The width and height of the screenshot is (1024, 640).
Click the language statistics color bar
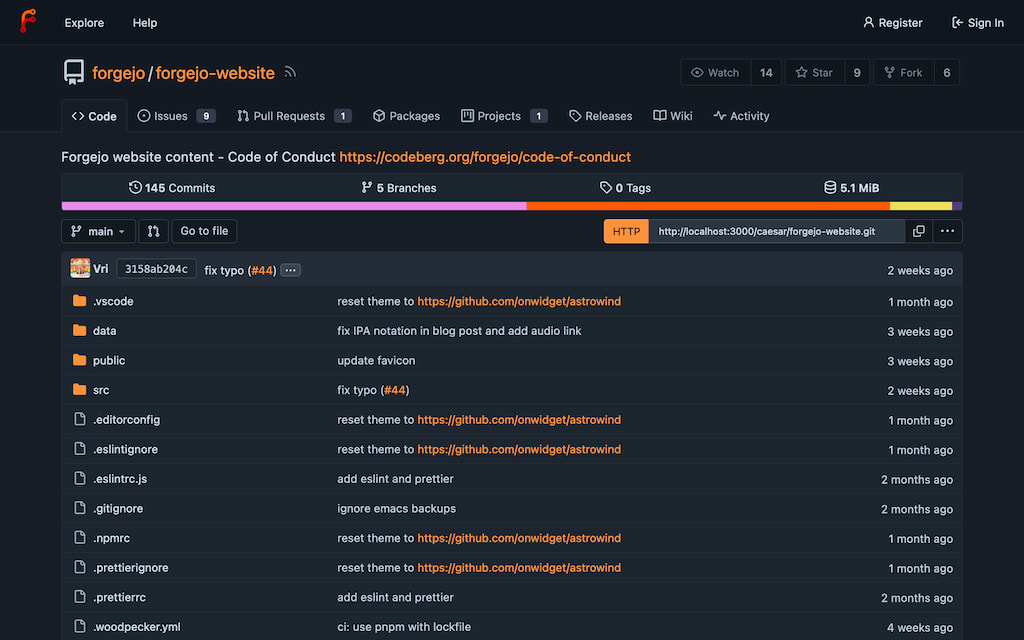click(x=512, y=205)
